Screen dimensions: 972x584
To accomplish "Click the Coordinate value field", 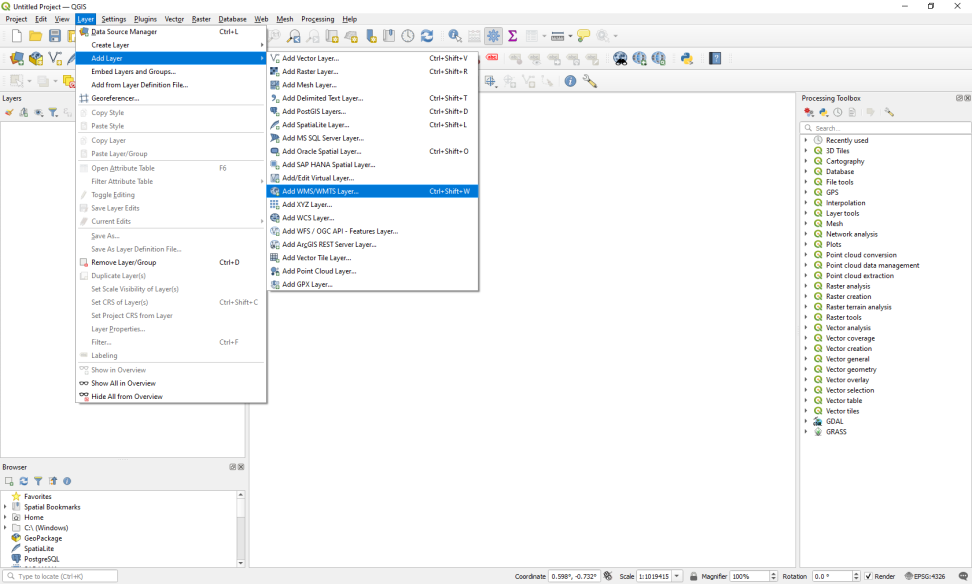I will click(574, 576).
